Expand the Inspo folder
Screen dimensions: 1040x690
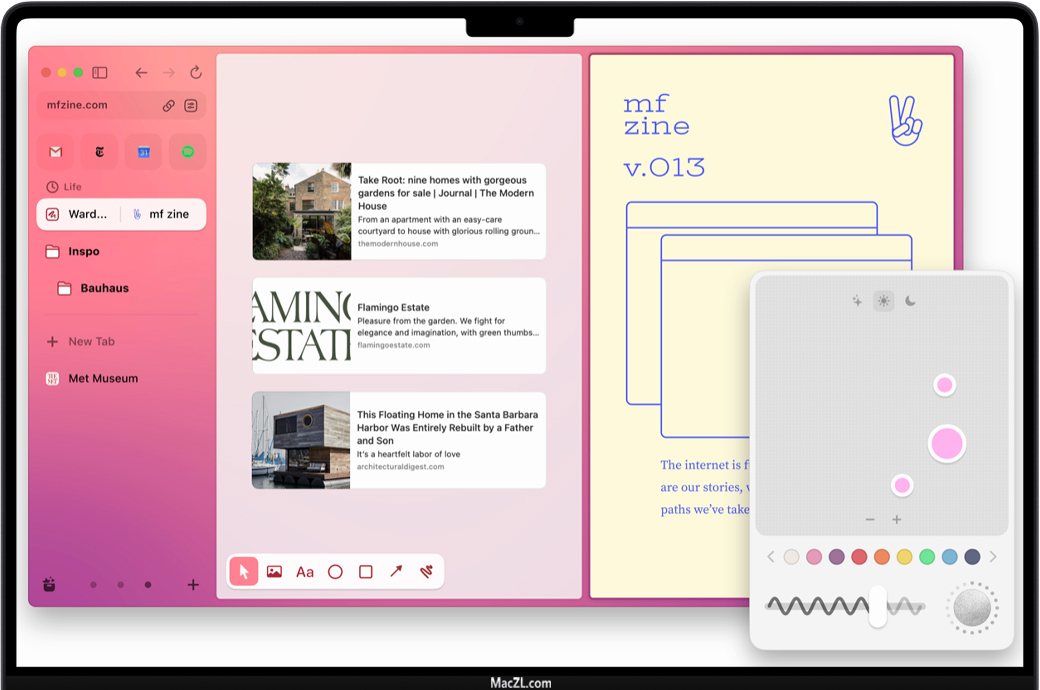point(84,252)
